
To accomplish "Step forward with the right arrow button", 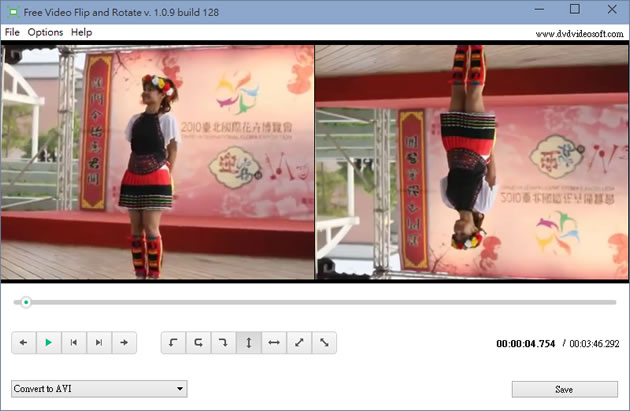I will click(123, 343).
